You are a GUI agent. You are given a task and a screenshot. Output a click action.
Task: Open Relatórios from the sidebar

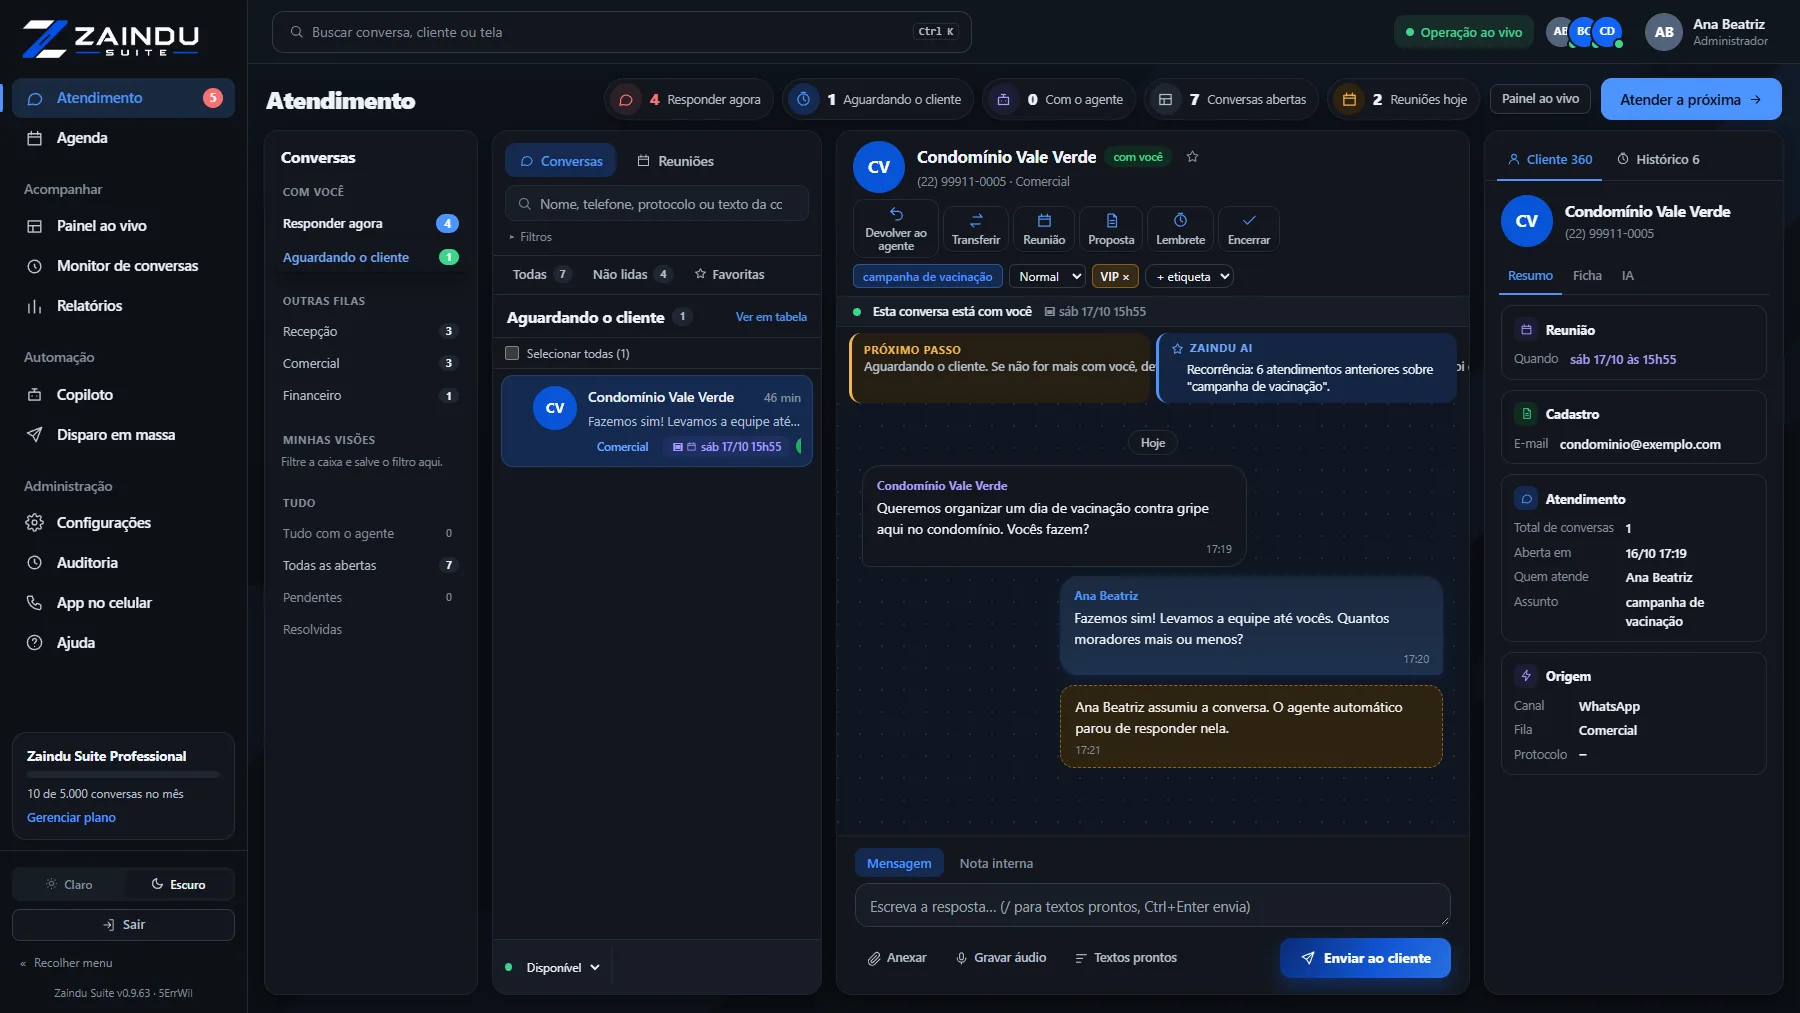tap(123, 306)
